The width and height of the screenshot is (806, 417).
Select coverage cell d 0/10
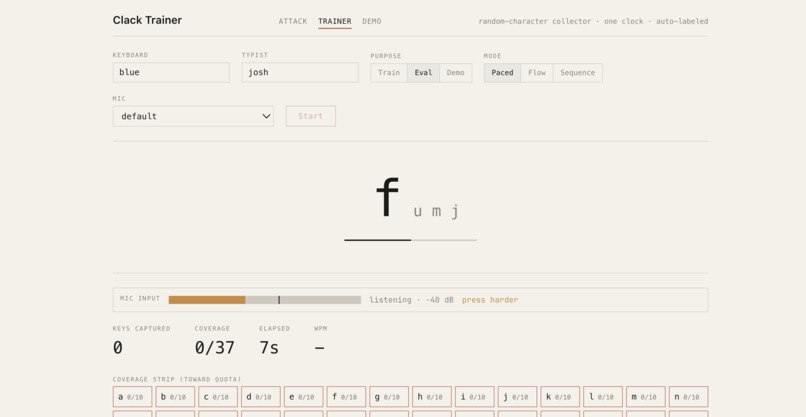261,397
